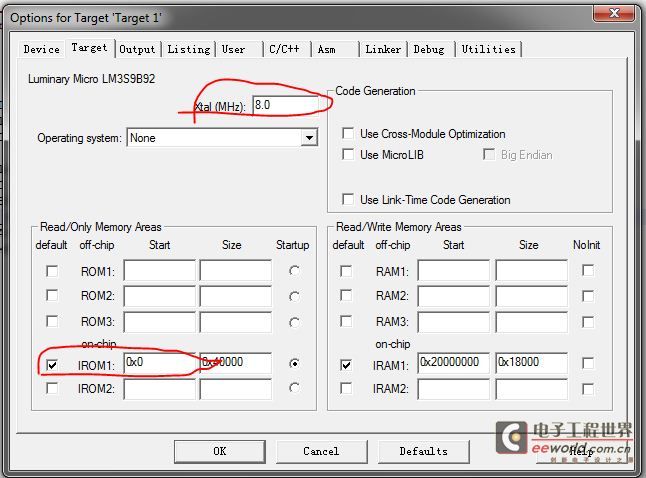Image resolution: width=646 pixels, height=478 pixels.
Task: Check the ROM2 default checkbox
Action: tap(52, 295)
